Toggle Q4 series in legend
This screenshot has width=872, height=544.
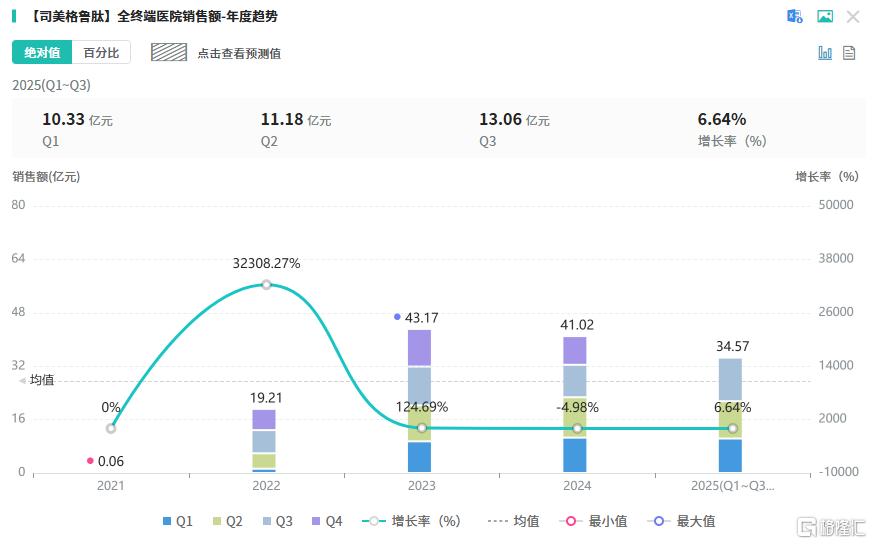[327, 521]
